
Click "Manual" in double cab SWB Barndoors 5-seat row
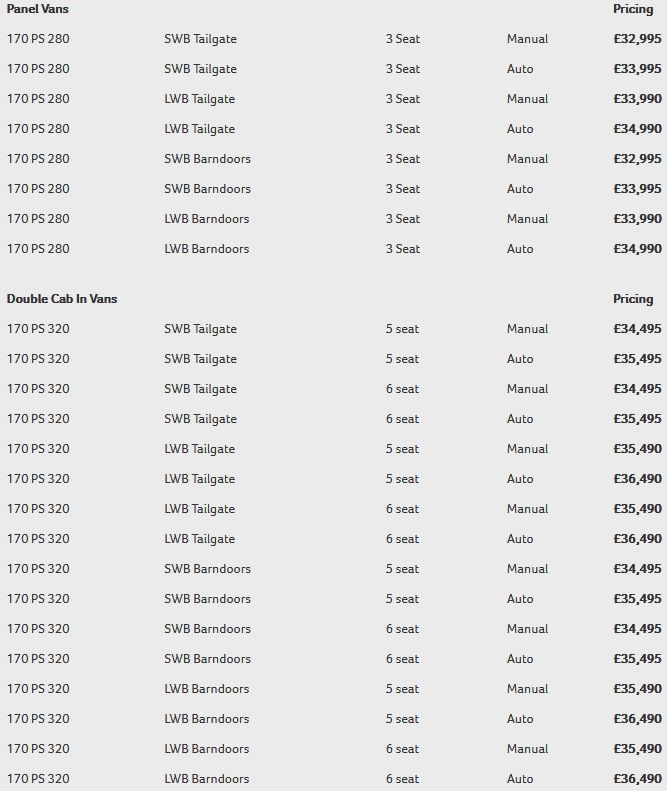pos(527,569)
